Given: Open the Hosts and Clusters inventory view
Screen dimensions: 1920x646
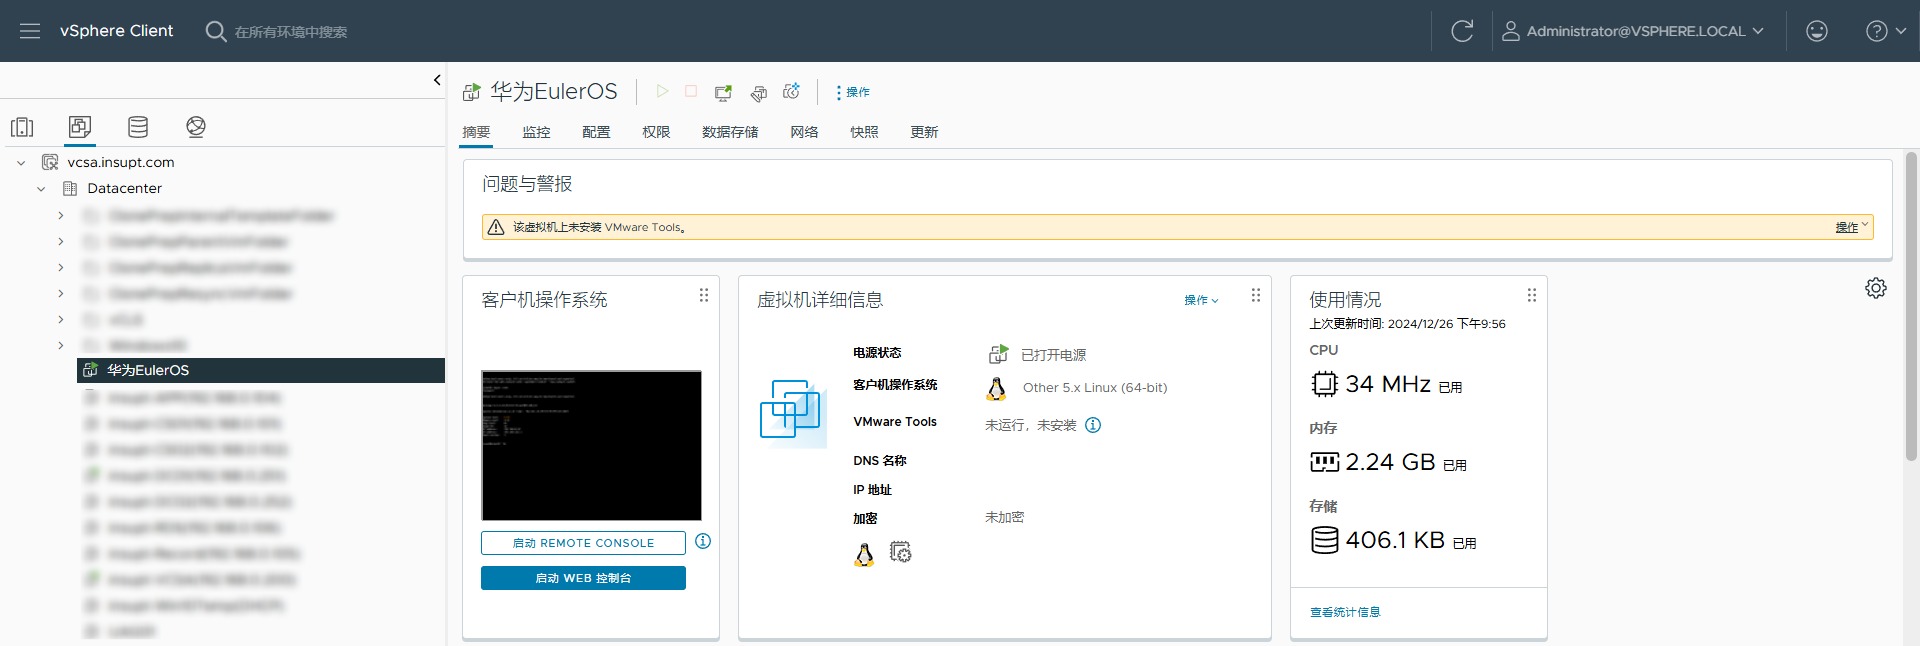Looking at the screenshot, I should 22,127.
